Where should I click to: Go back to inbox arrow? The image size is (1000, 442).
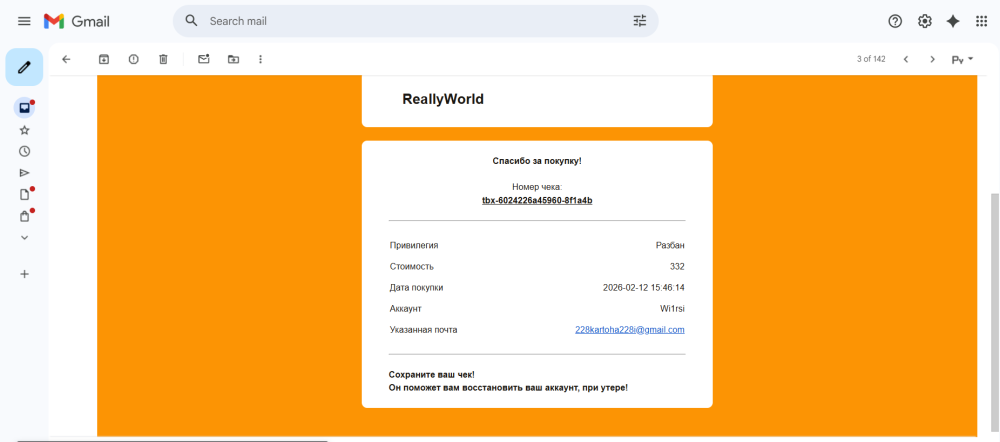[x=66, y=59]
